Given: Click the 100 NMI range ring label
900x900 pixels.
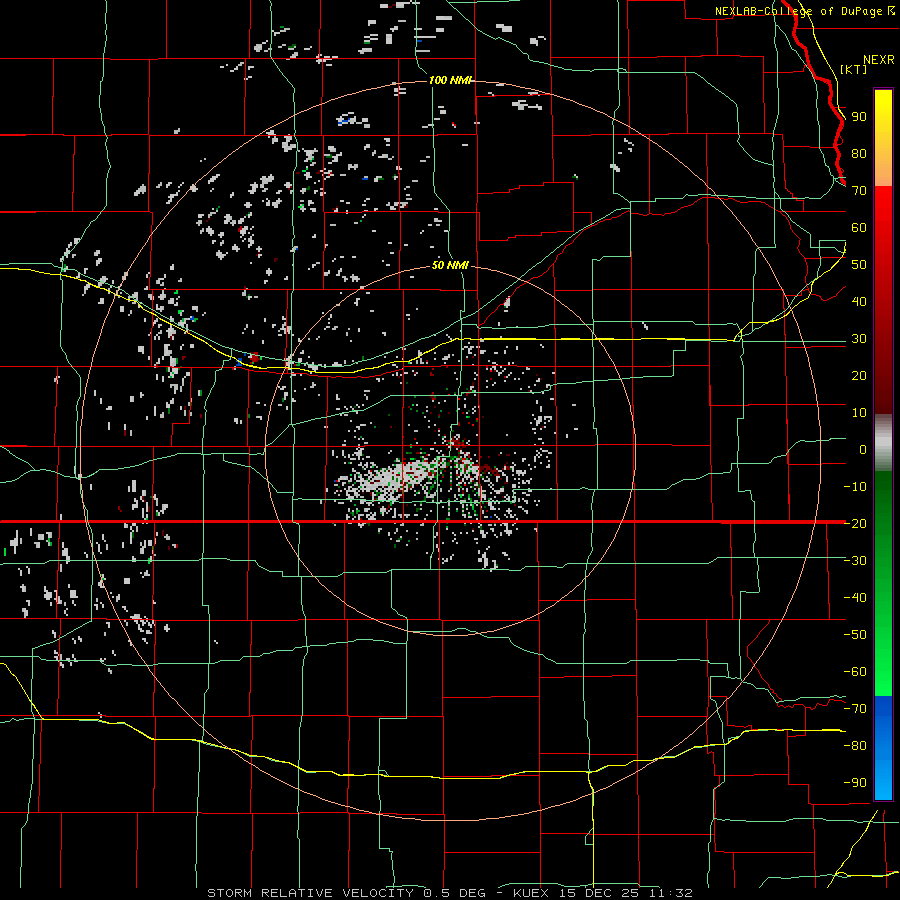Looking at the screenshot, I should tap(450, 80).
